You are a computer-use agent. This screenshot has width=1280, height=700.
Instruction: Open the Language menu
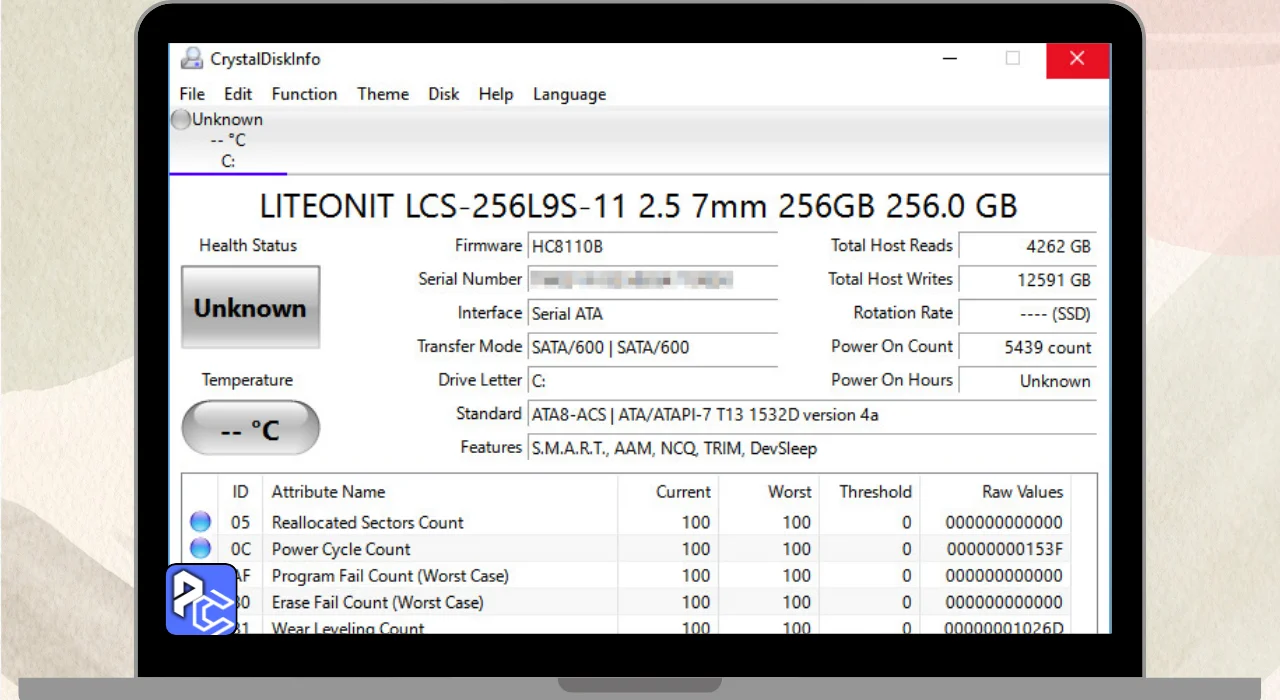pos(569,94)
